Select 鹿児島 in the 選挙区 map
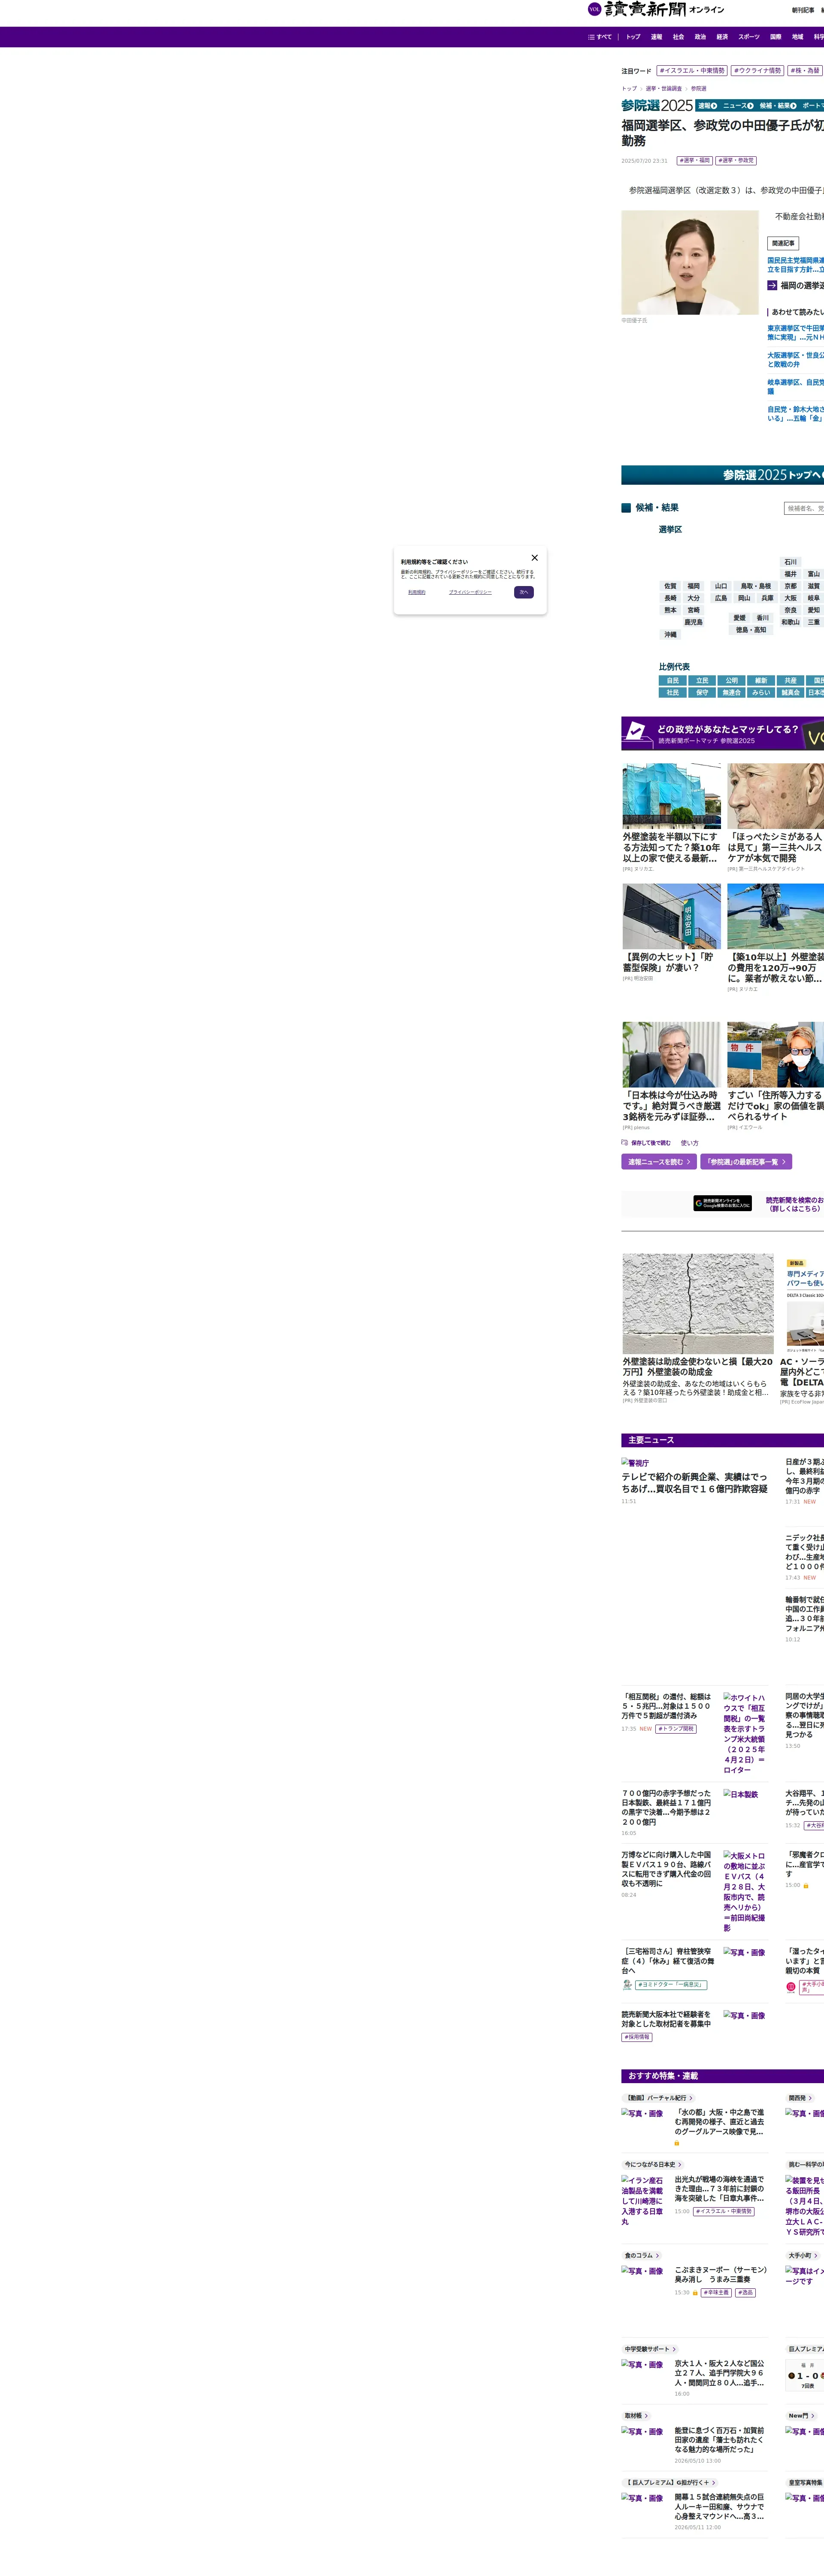 click(x=693, y=622)
